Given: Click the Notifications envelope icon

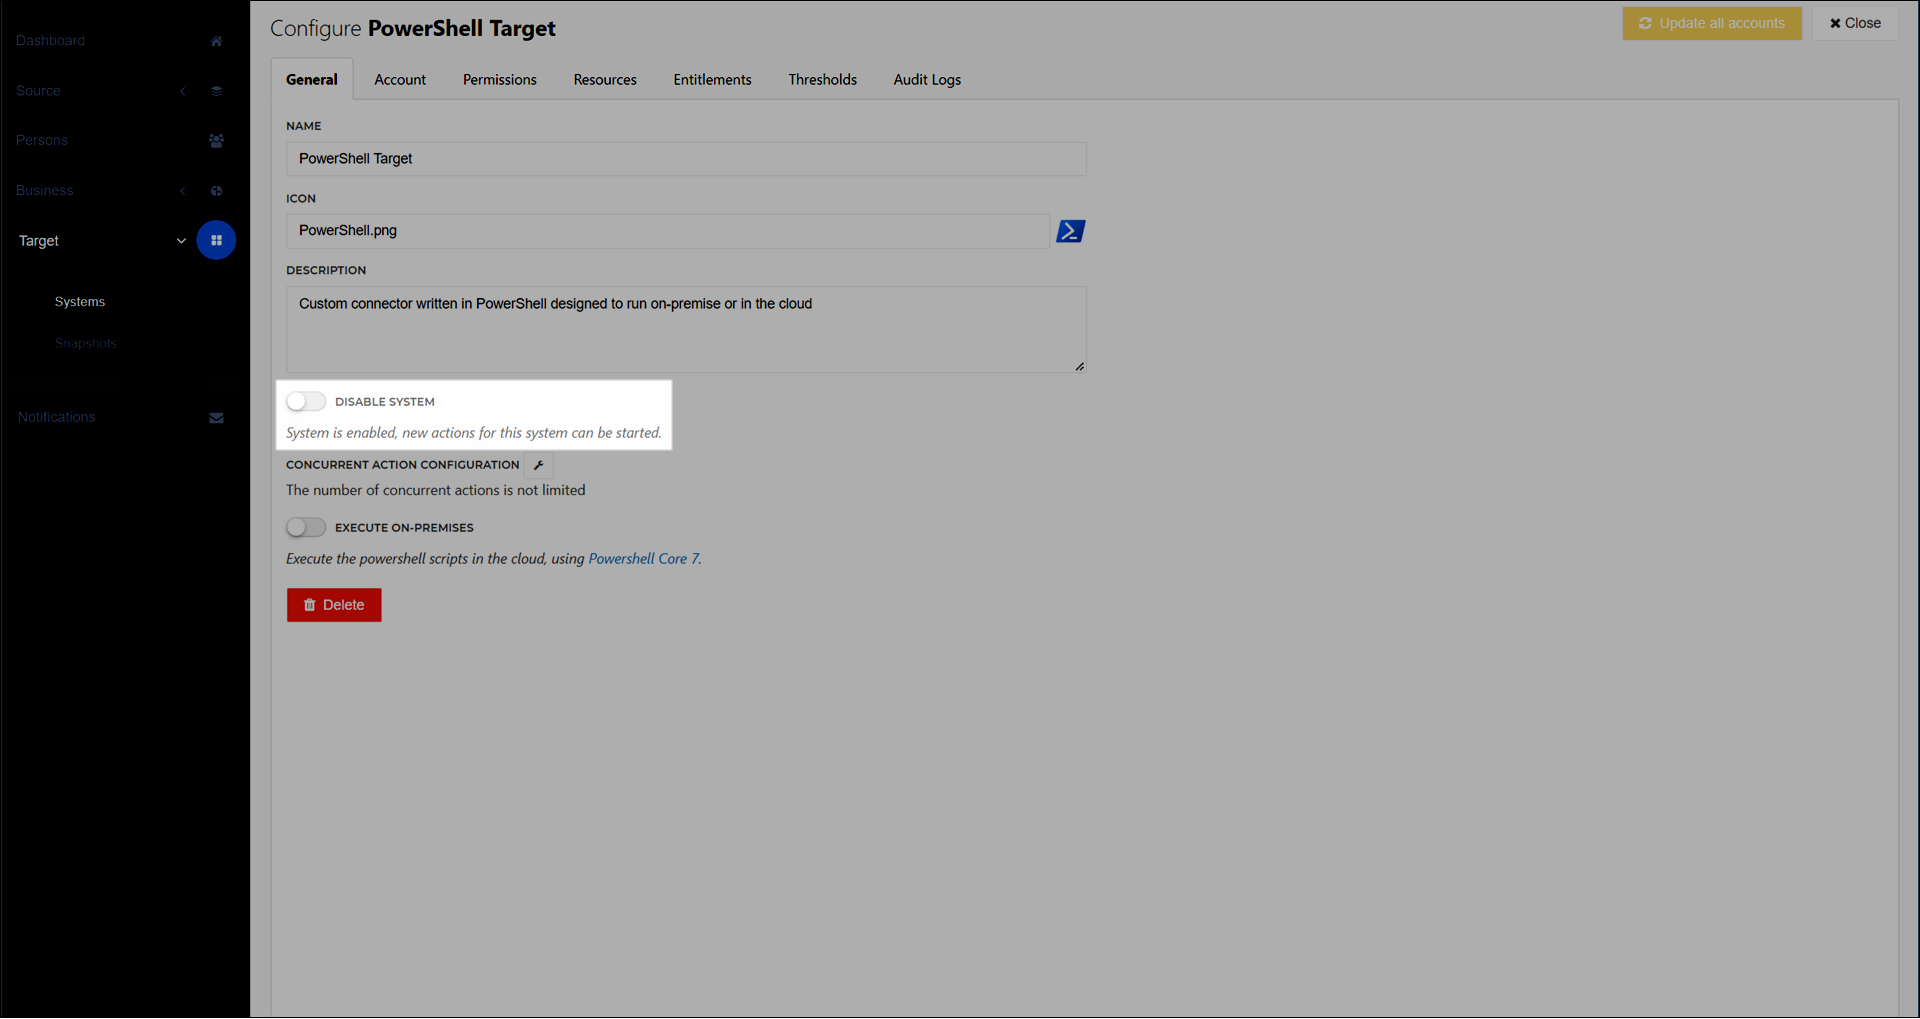Looking at the screenshot, I should click(x=216, y=418).
